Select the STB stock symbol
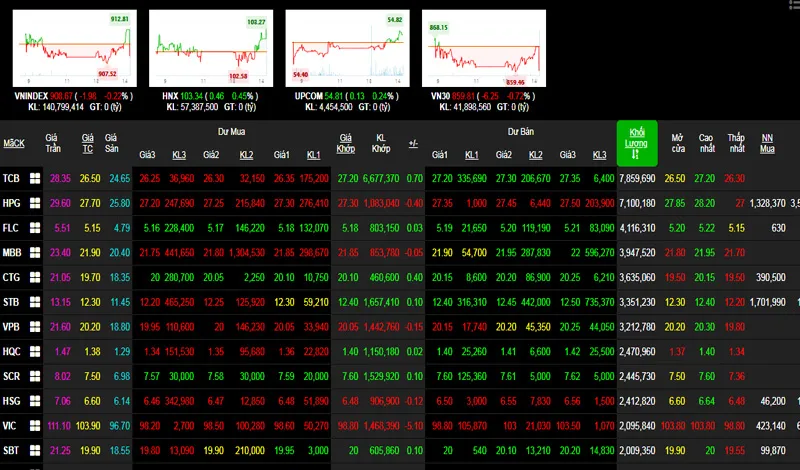 [x=11, y=302]
